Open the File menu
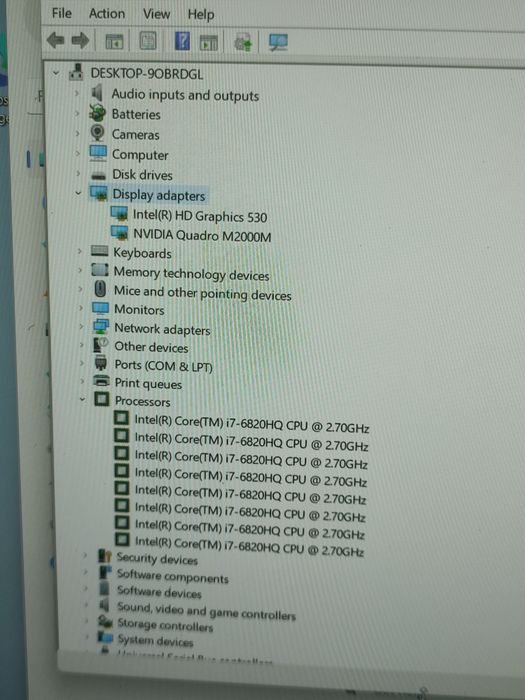The image size is (525, 700). tap(62, 13)
